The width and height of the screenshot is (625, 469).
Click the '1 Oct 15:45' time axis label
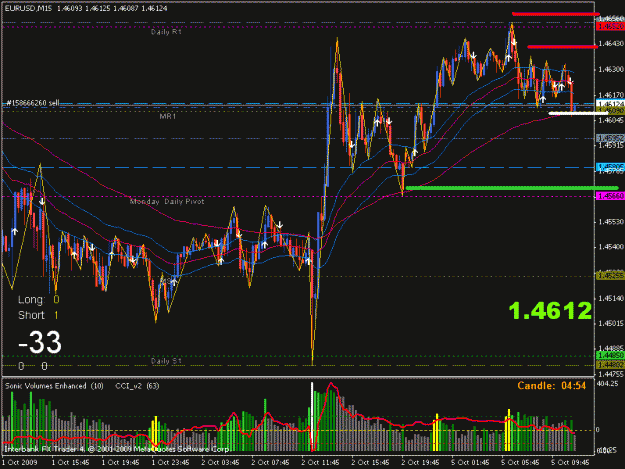[x=70, y=462]
